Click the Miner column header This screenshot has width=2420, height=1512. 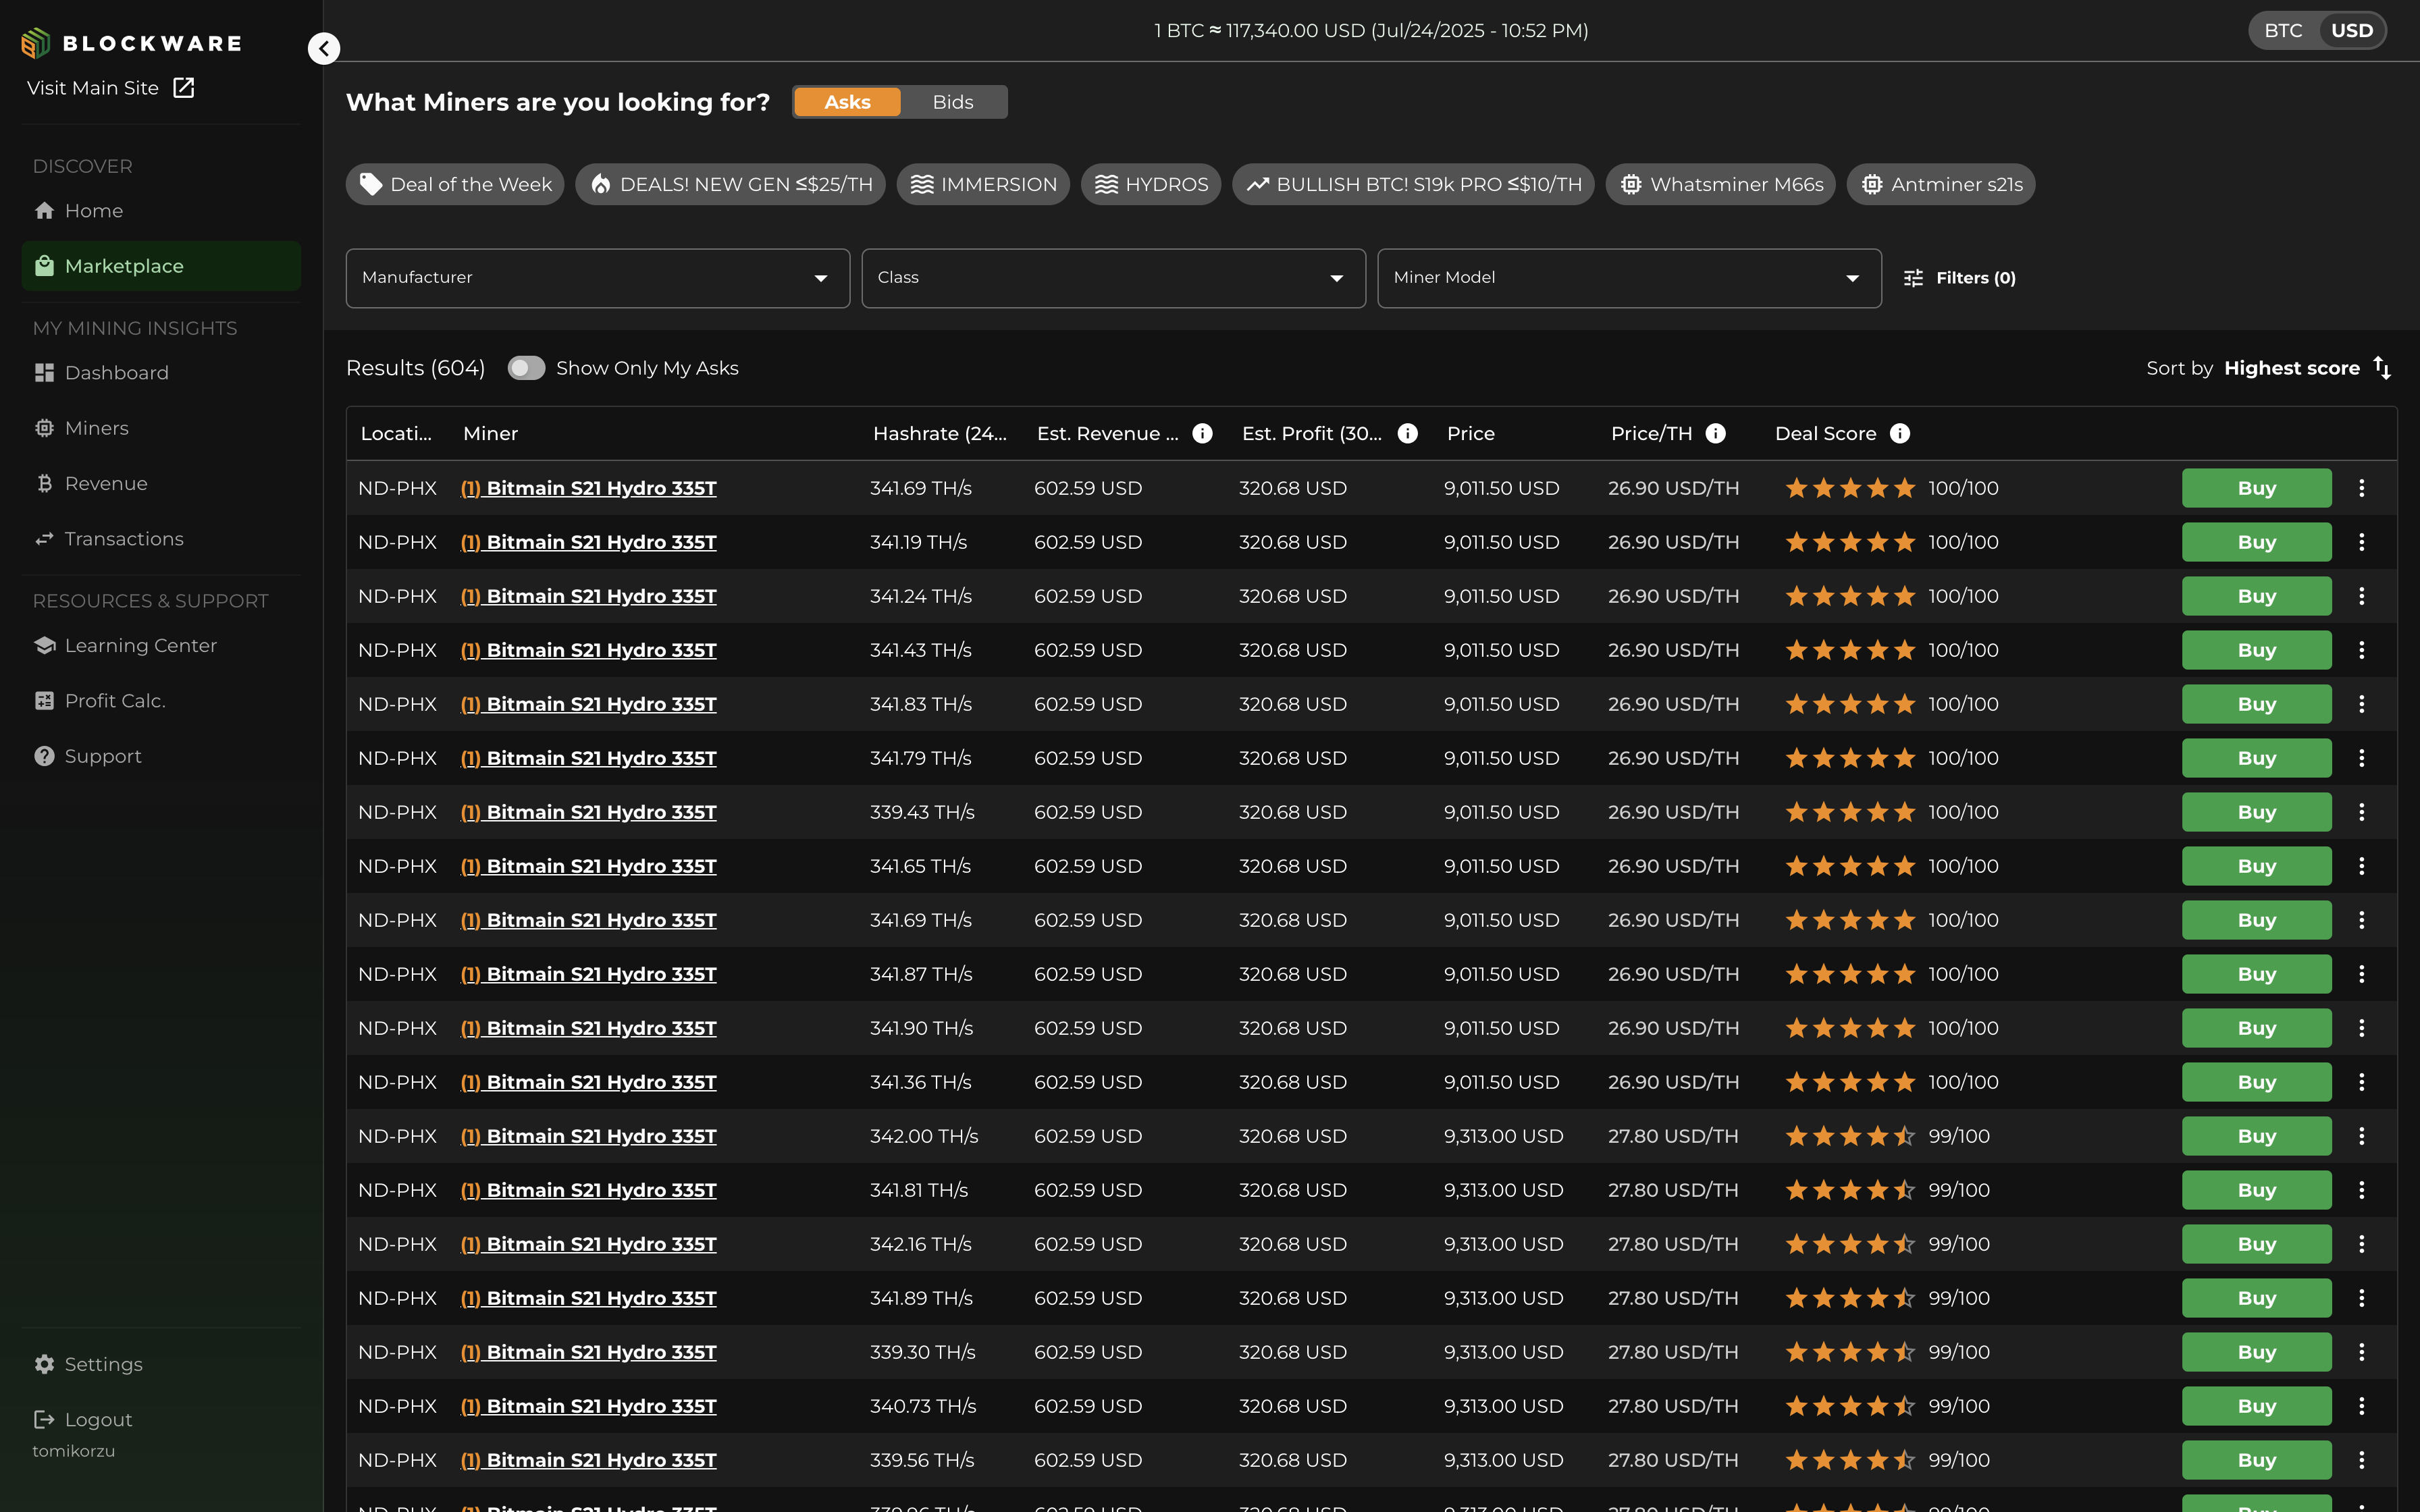point(490,433)
